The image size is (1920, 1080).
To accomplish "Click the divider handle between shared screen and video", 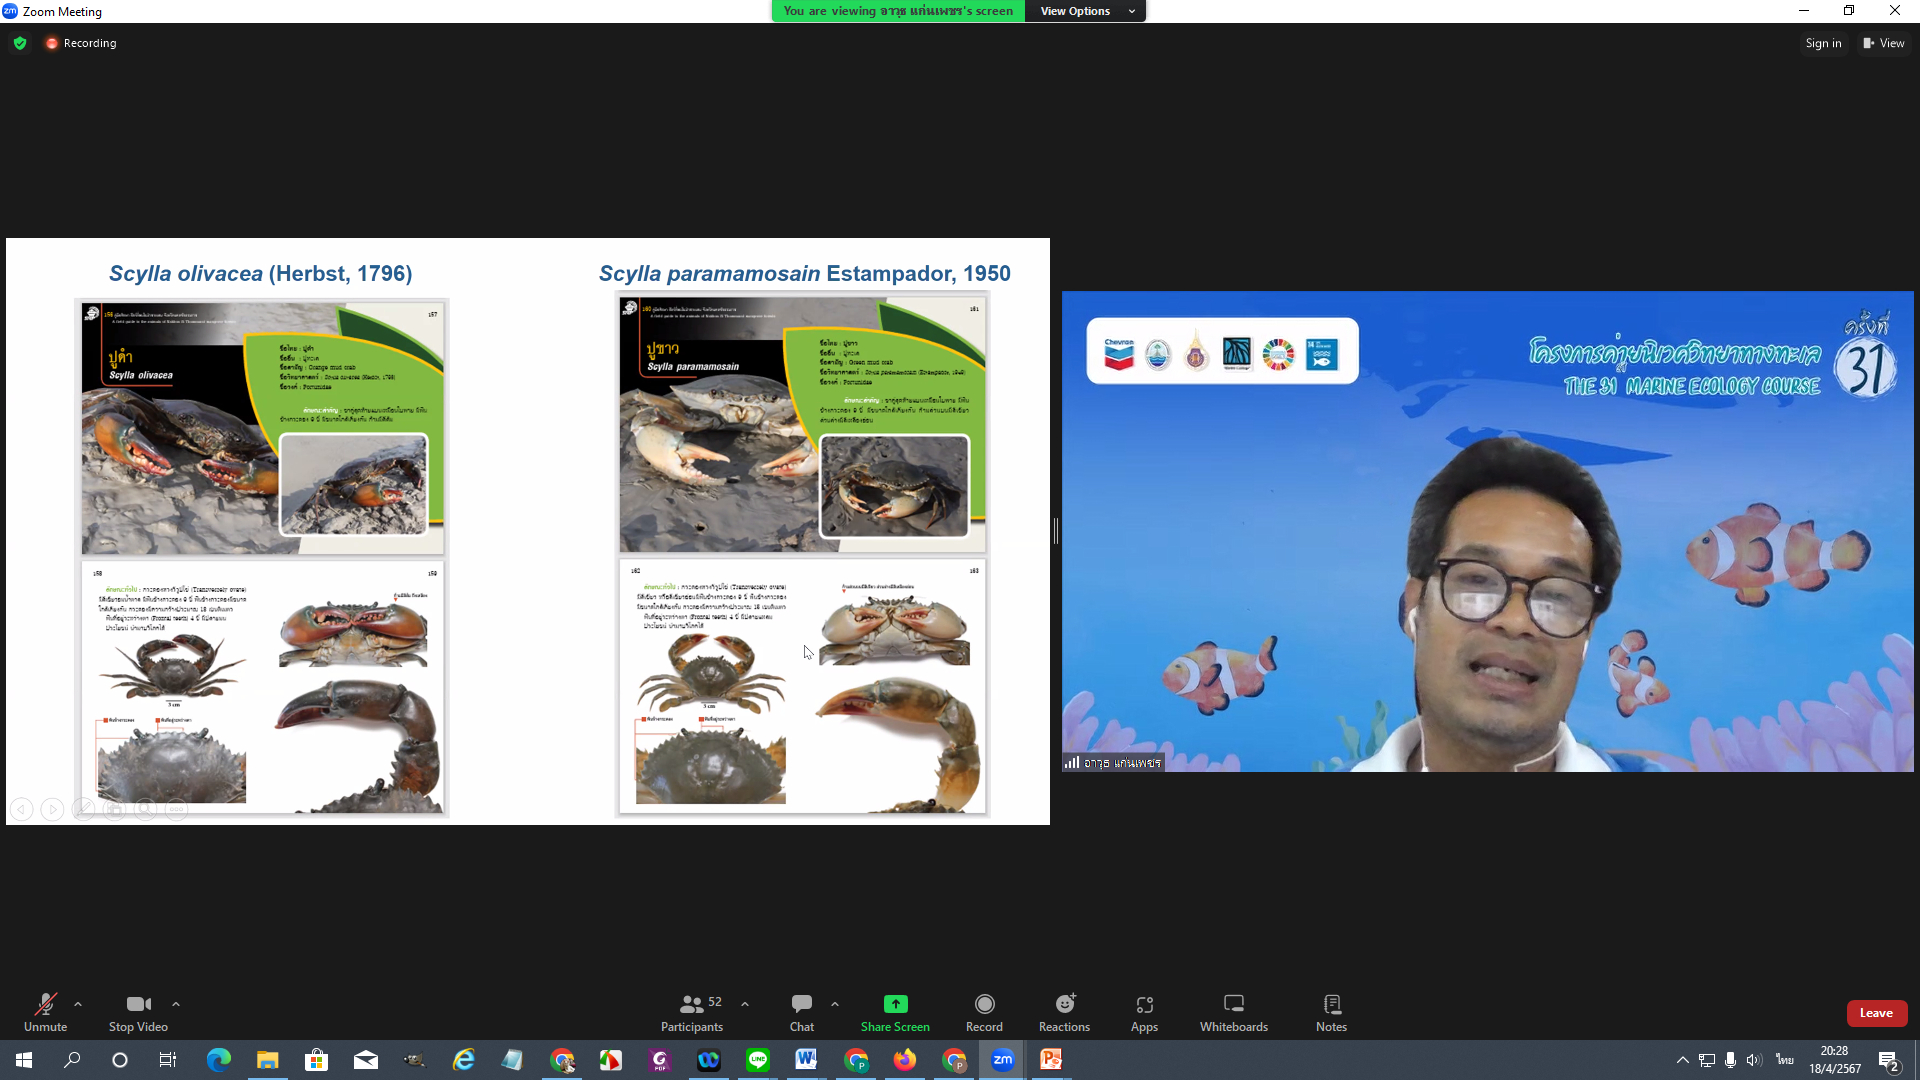I will click(1055, 531).
